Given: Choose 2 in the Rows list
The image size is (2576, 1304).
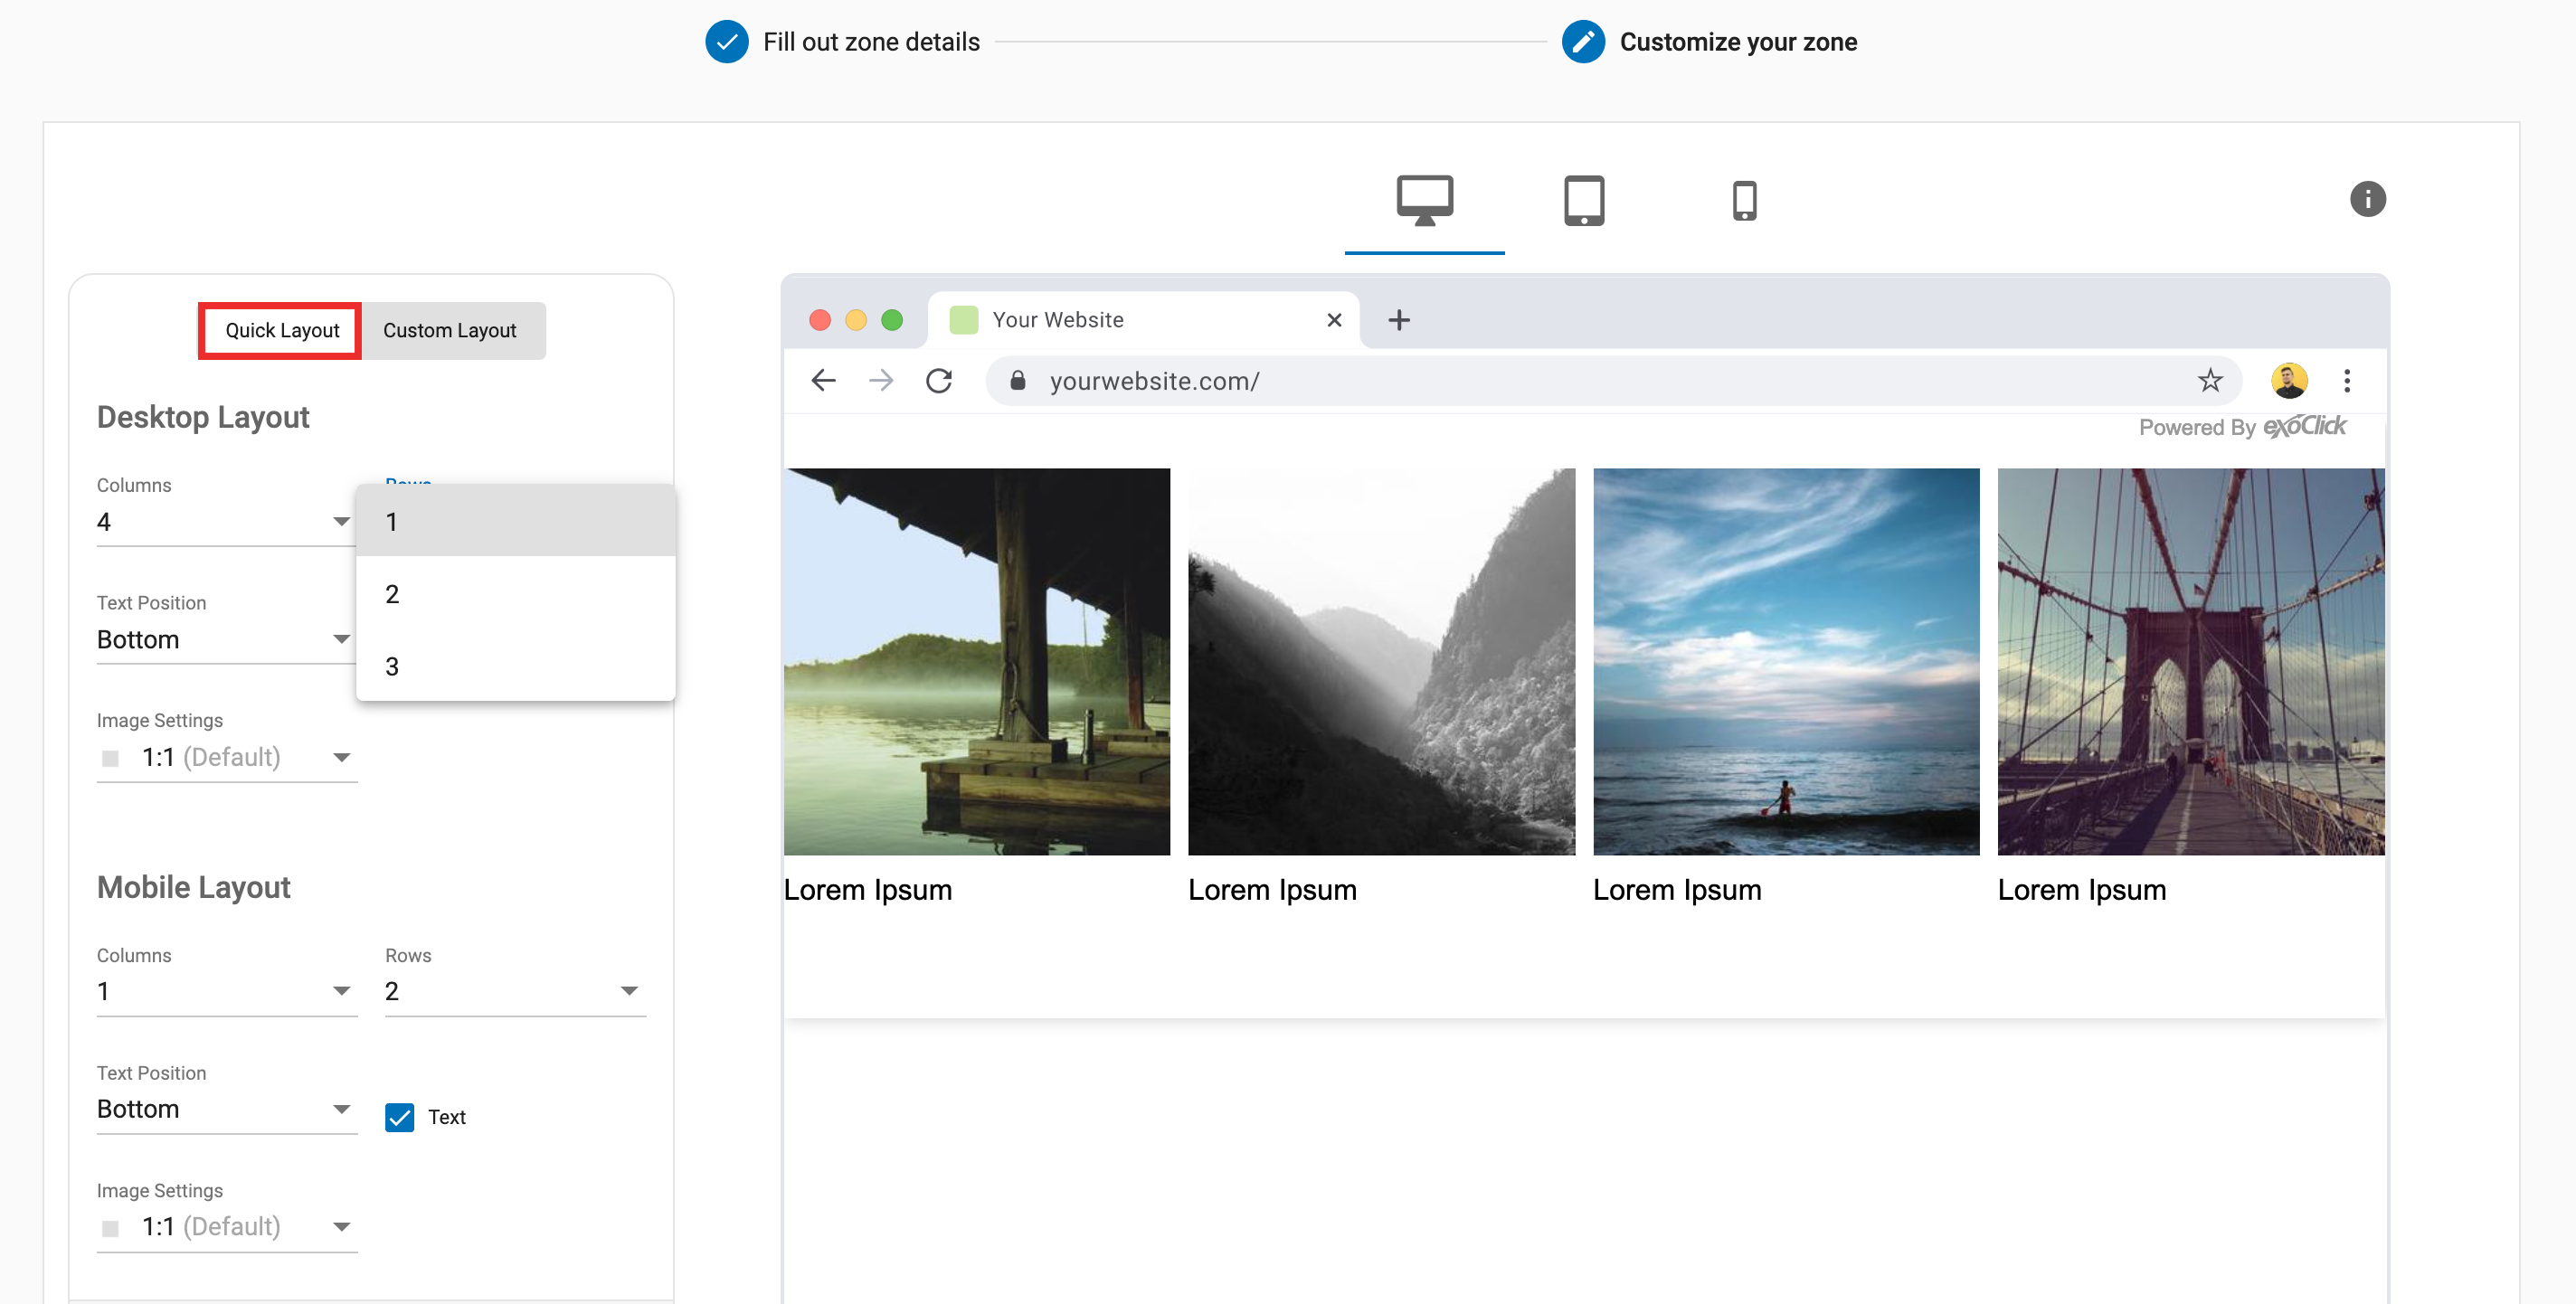Looking at the screenshot, I should [x=514, y=594].
